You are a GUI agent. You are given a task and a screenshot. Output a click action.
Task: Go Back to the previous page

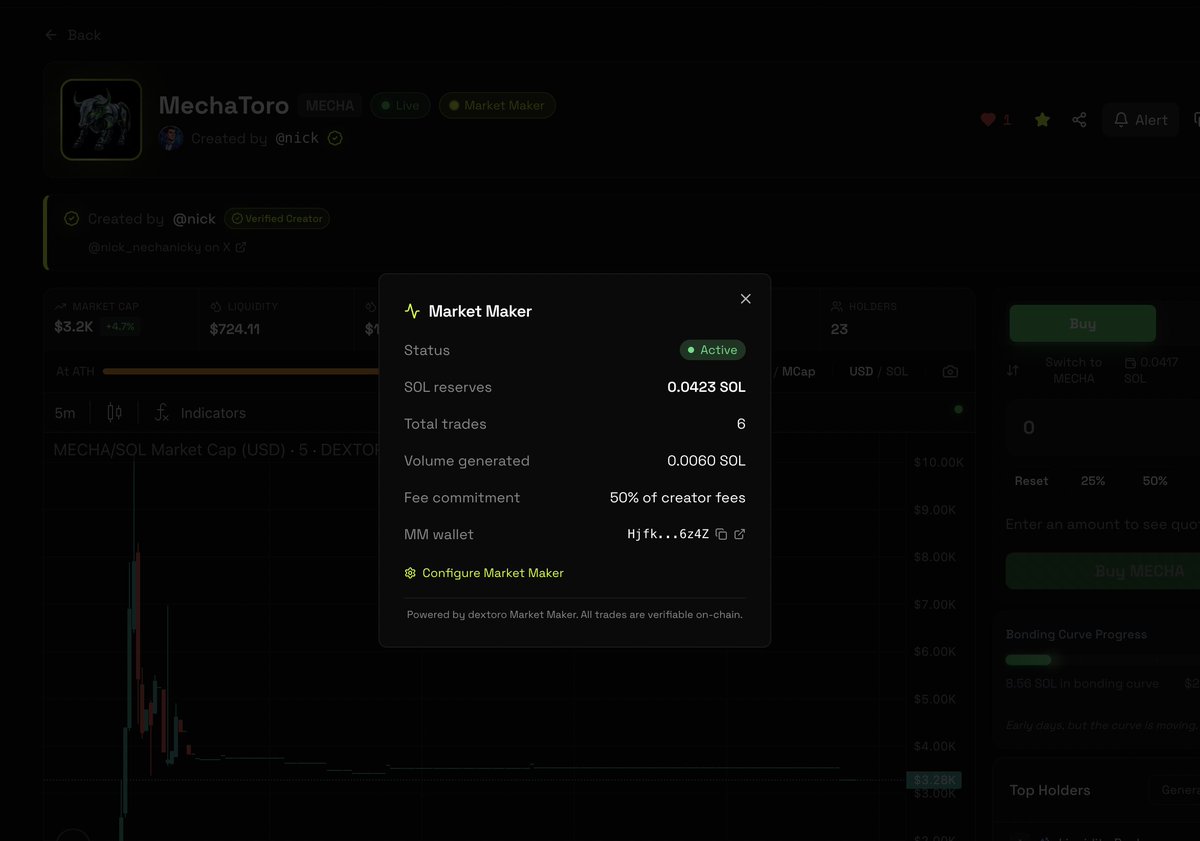pyautogui.click(x=73, y=35)
